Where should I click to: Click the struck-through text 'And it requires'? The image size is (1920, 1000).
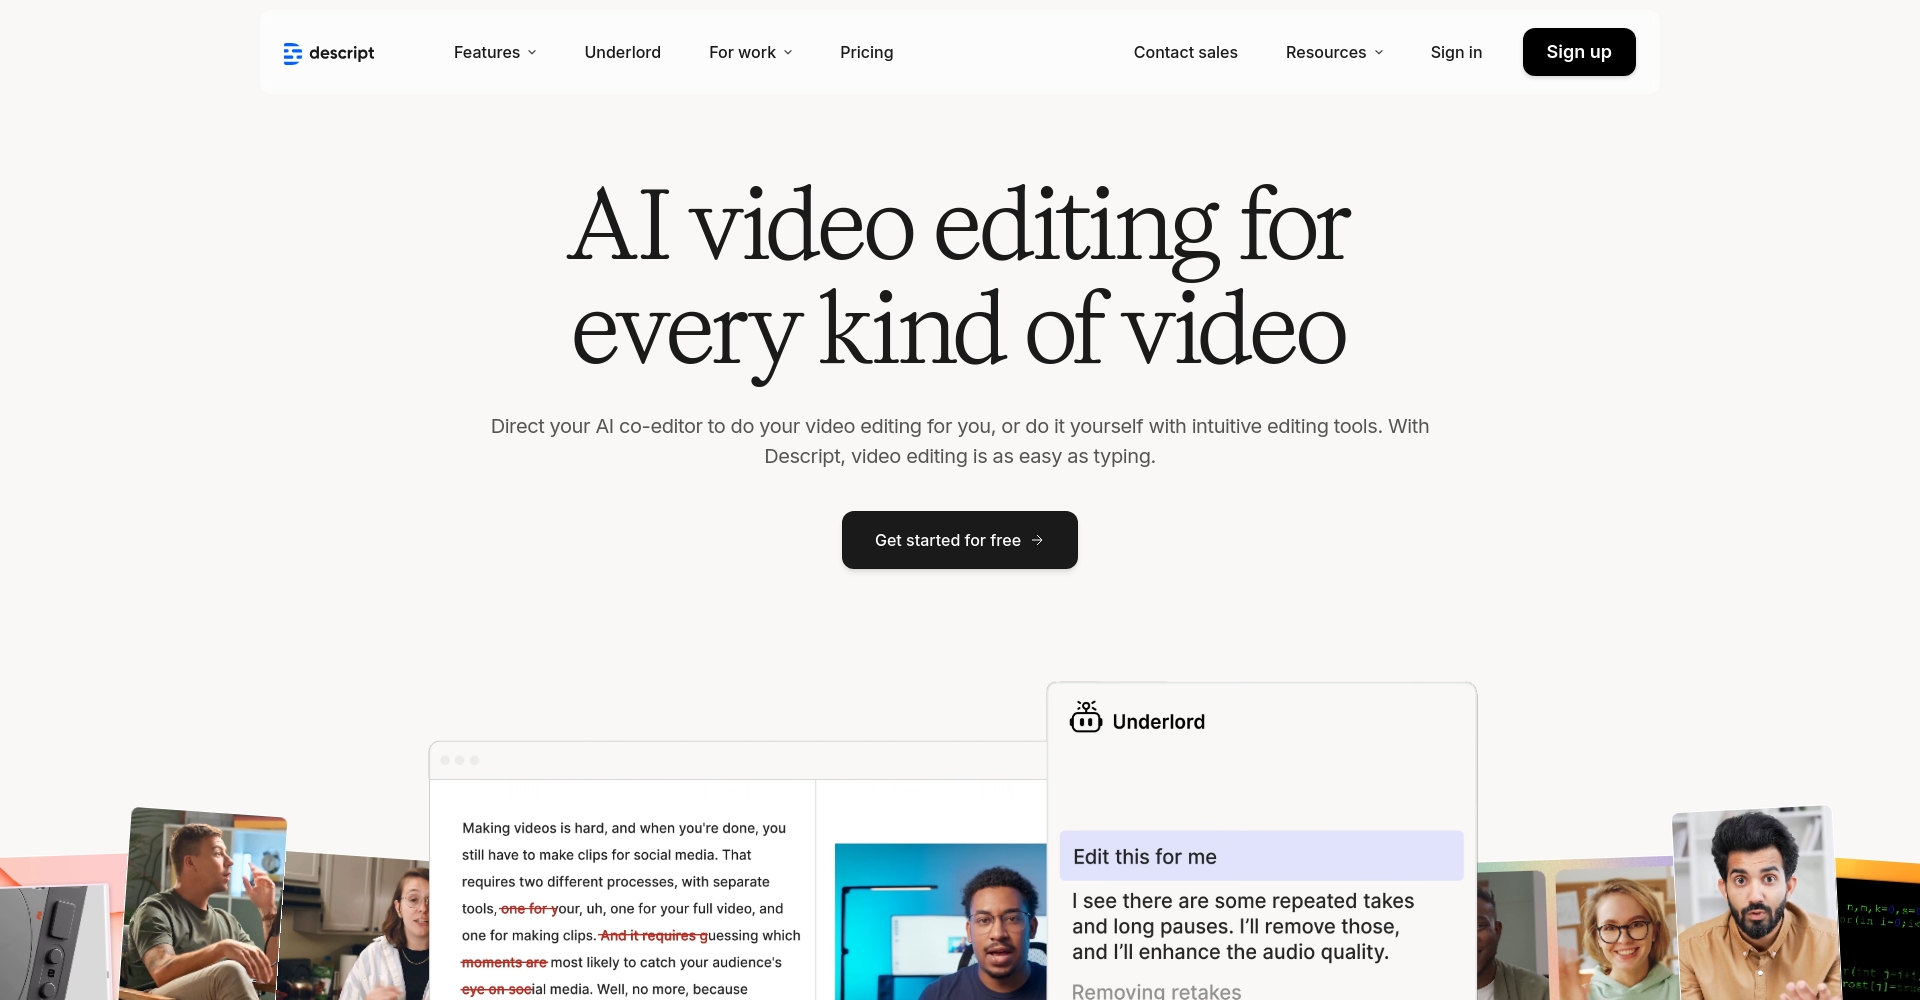pos(652,936)
